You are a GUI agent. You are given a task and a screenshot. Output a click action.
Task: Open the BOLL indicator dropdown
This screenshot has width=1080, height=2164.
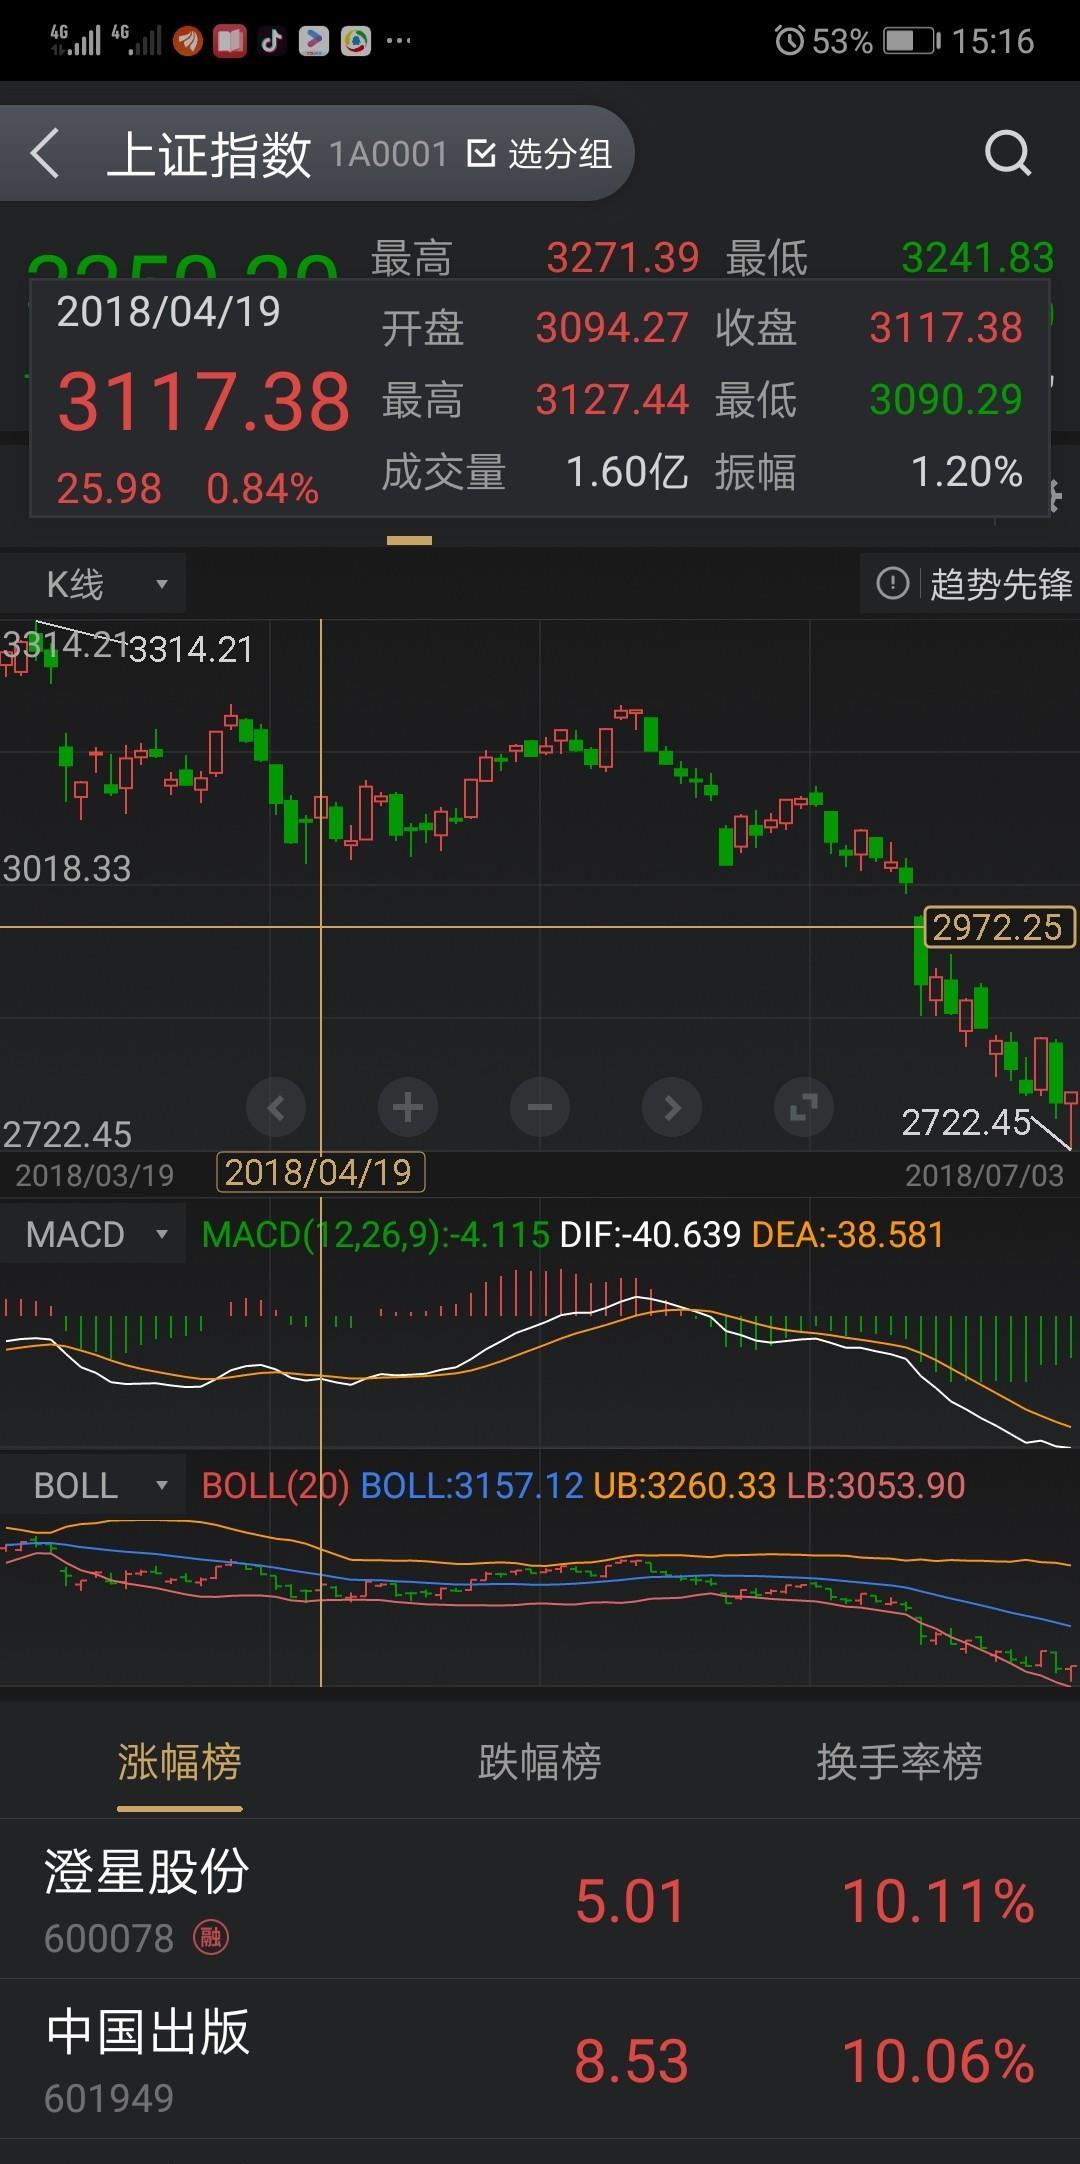tap(93, 1485)
